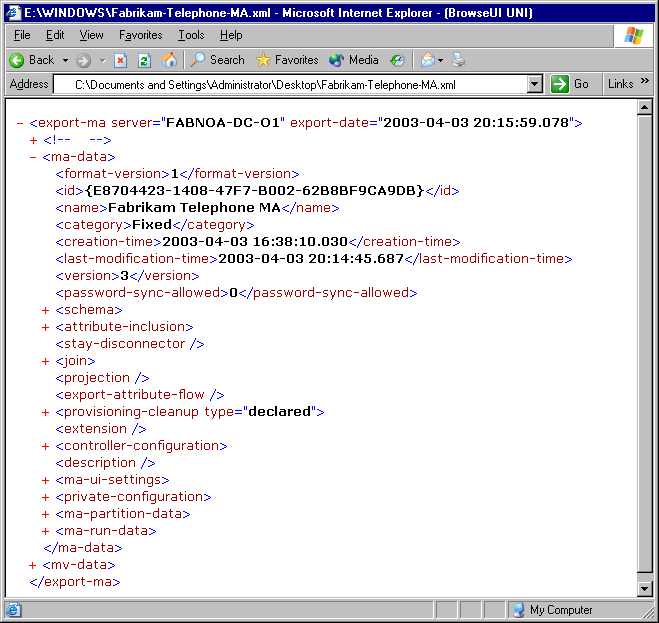Image resolution: width=659 pixels, height=623 pixels.
Task: Expand the attribute-inclusion node
Action: [x=45, y=327]
